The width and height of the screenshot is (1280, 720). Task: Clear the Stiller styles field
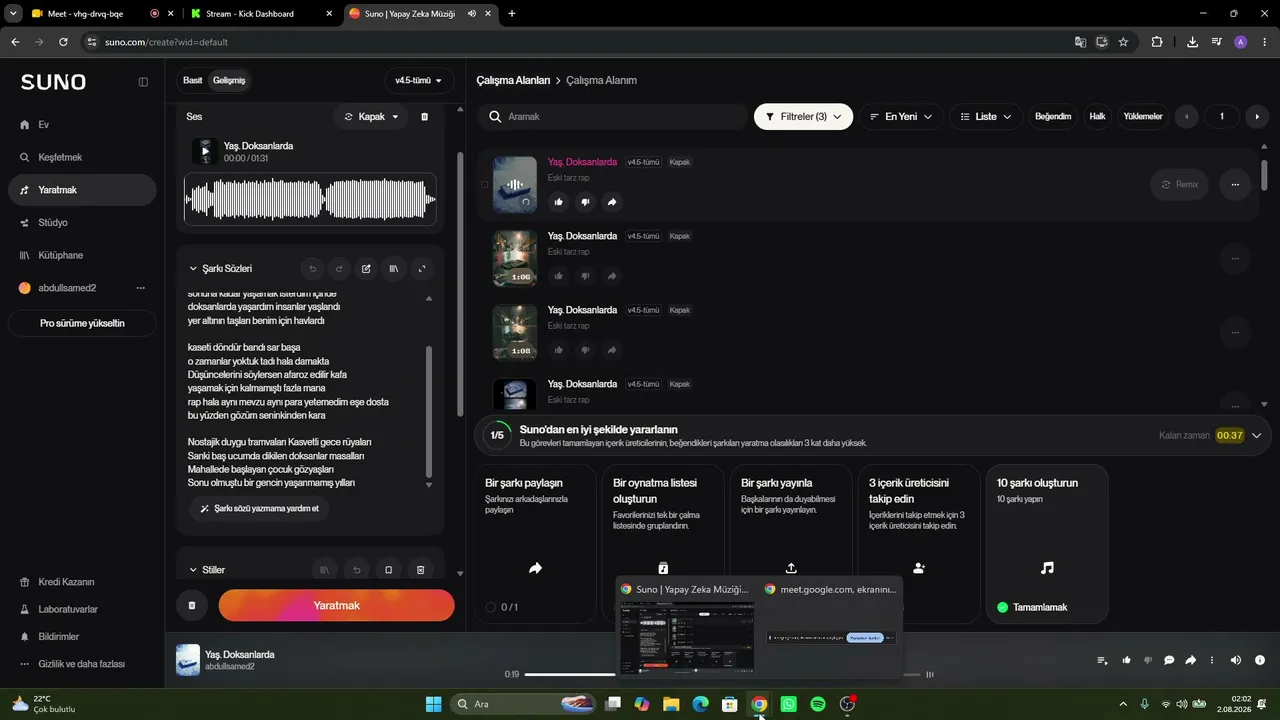420,570
